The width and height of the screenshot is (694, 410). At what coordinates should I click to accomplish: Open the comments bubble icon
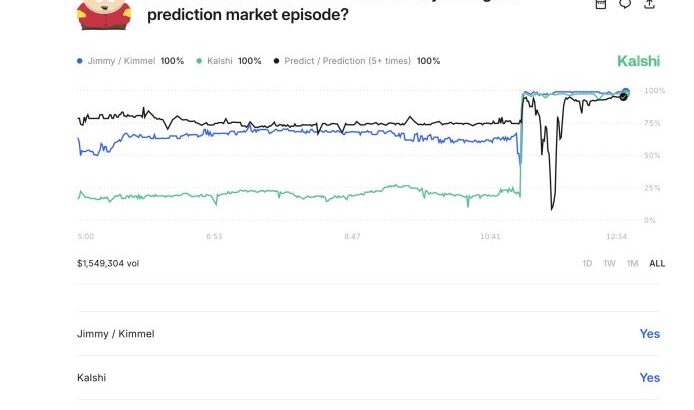pyautogui.click(x=625, y=4)
